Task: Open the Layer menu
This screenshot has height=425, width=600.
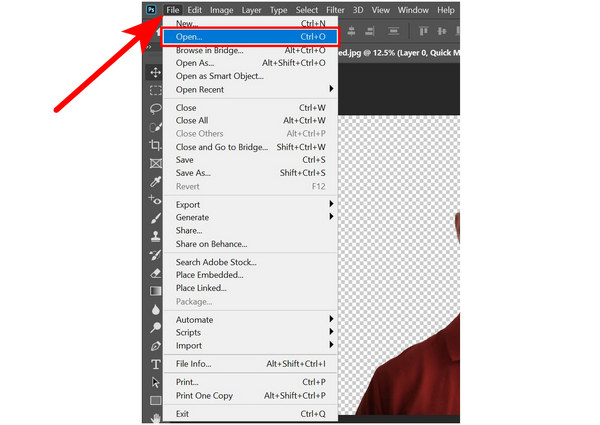Action: pos(251,10)
